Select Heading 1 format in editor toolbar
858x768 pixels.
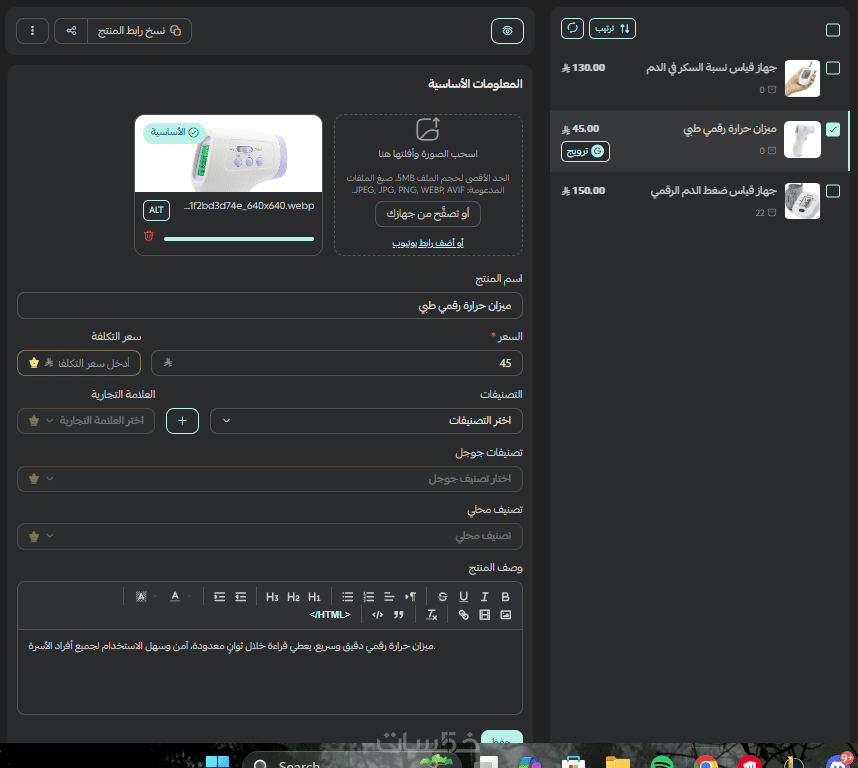coord(314,597)
